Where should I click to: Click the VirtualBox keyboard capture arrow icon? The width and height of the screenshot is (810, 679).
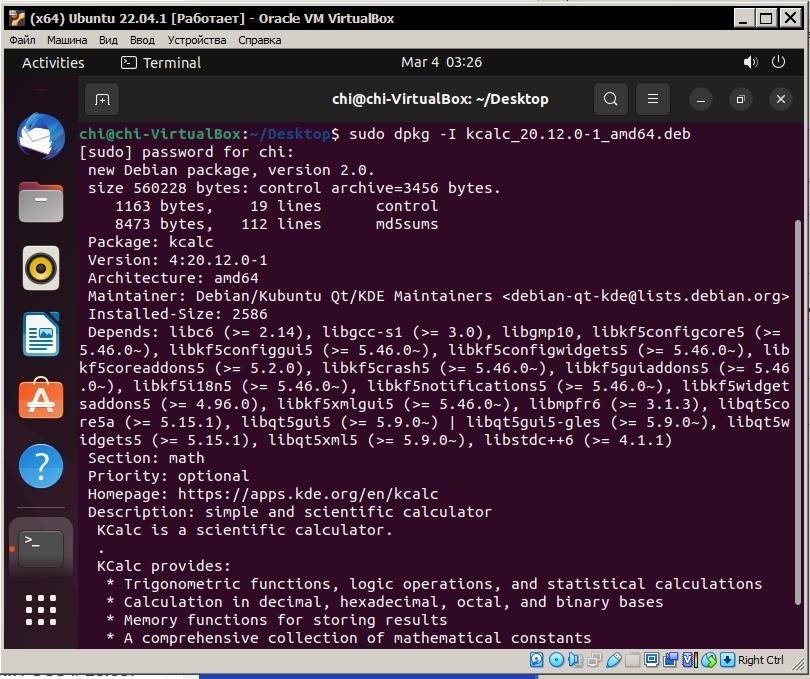click(x=727, y=659)
